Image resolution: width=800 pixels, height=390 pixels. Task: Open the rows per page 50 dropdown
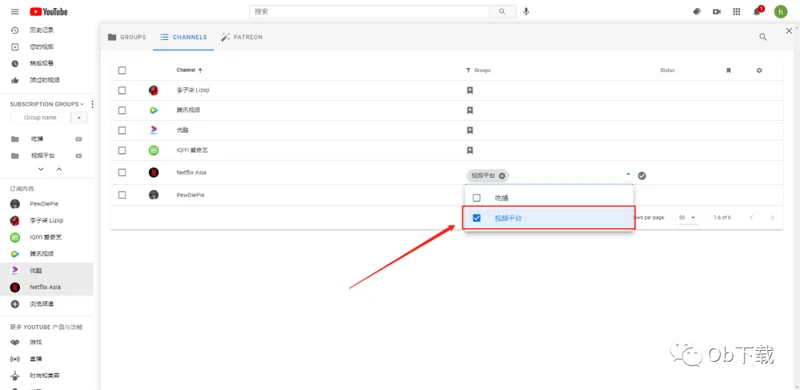tap(687, 217)
